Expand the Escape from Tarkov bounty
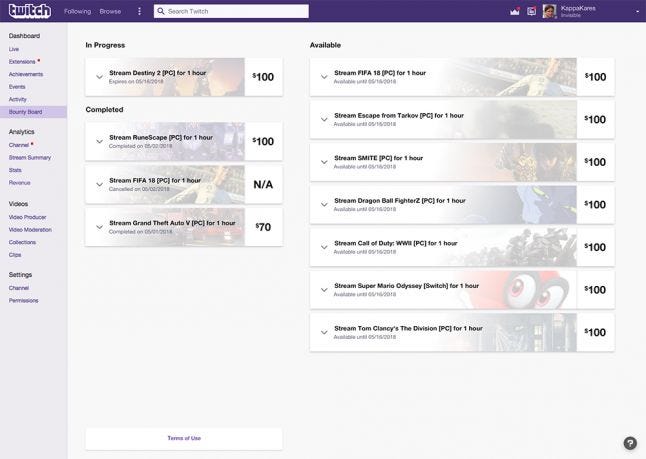The height and width of the screenshot is (459, 646). coord(324,119)
